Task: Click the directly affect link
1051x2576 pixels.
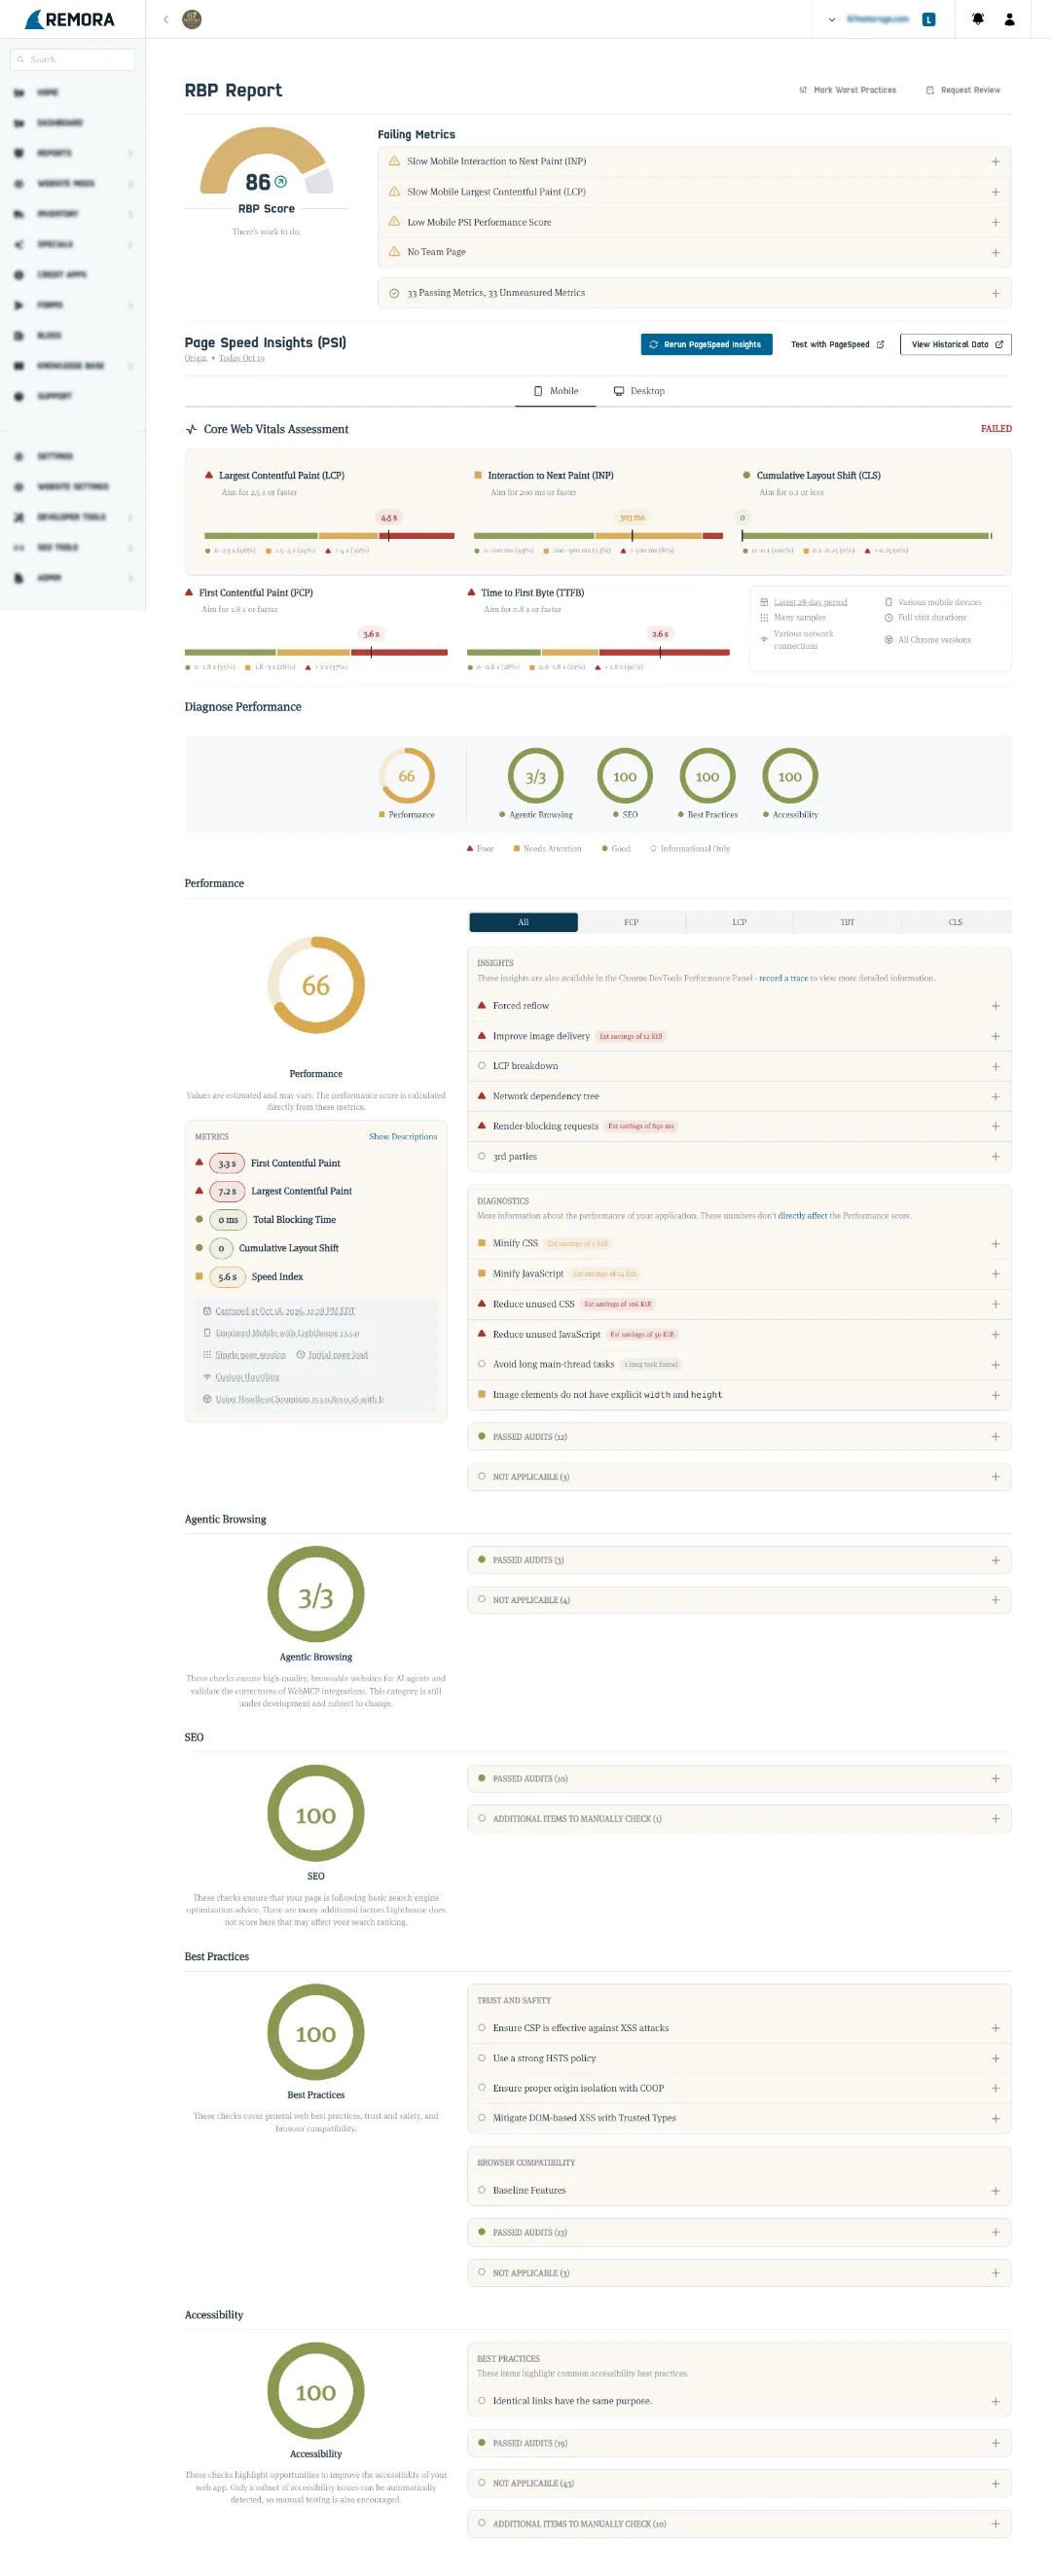Action: click(x=802, y=1216)
